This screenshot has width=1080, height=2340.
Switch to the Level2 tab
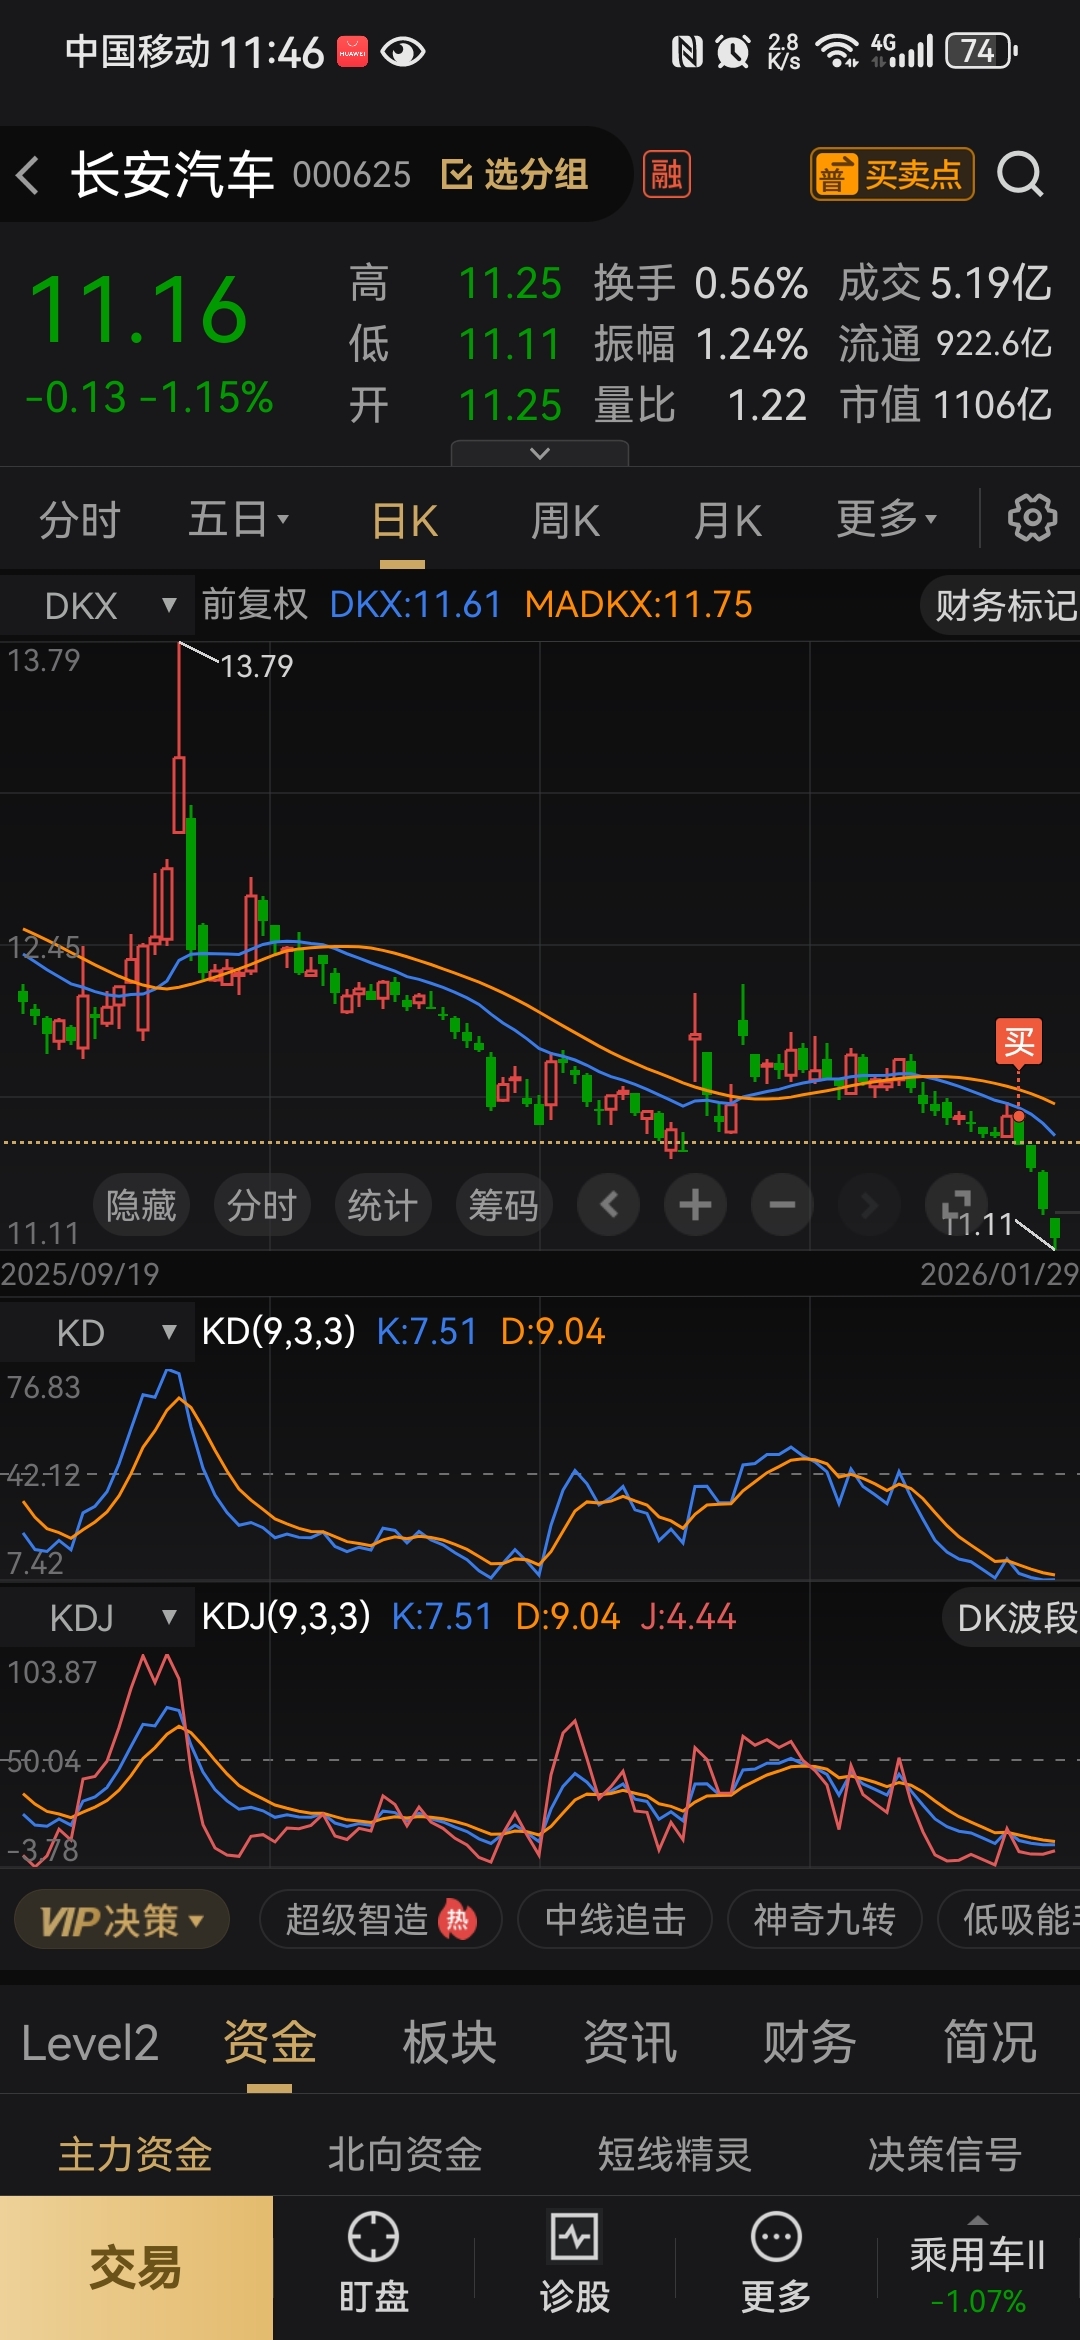(90, 2043)
